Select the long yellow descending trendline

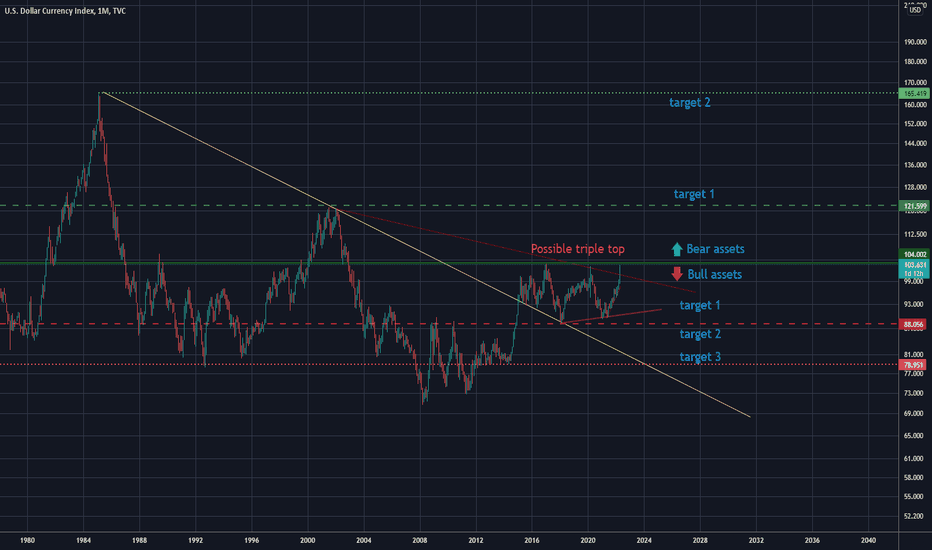pyautogui.click(x=426, y=254)
